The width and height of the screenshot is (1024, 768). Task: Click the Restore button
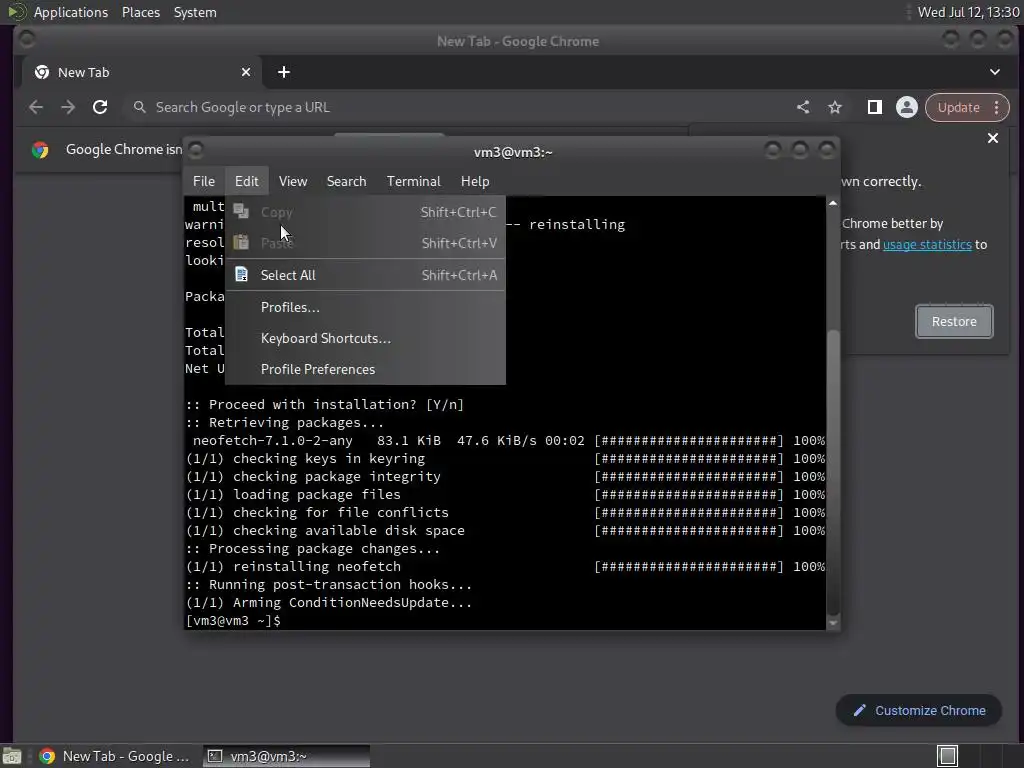954,321
